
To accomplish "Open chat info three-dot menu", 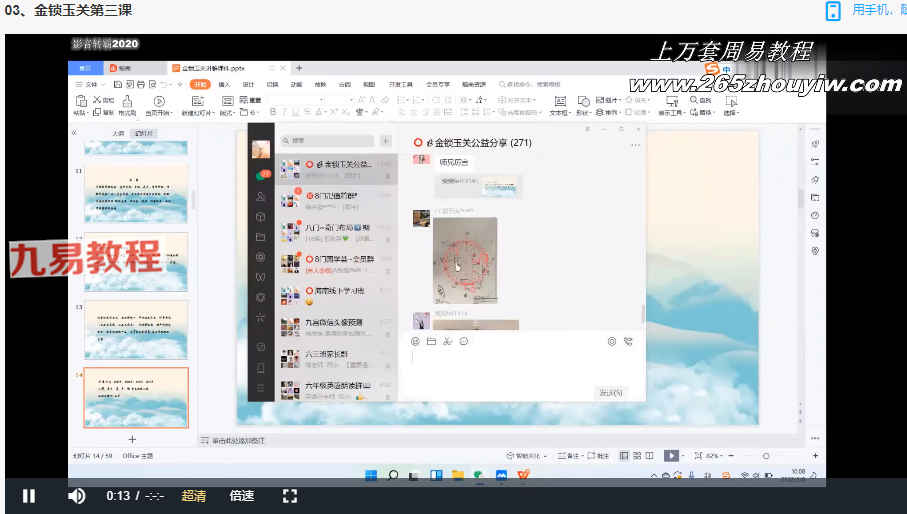I will 634,145.
